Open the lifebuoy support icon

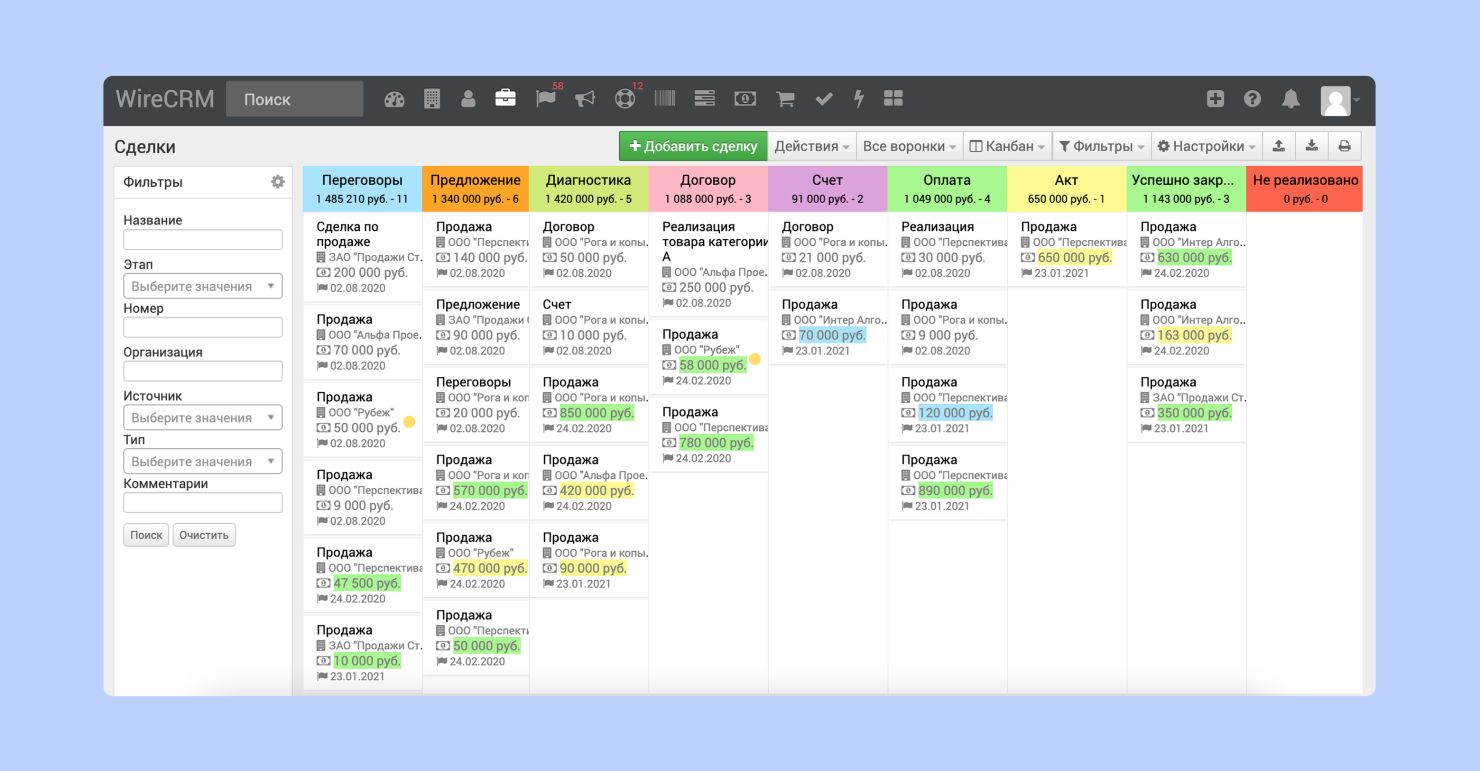coord(625,99)
